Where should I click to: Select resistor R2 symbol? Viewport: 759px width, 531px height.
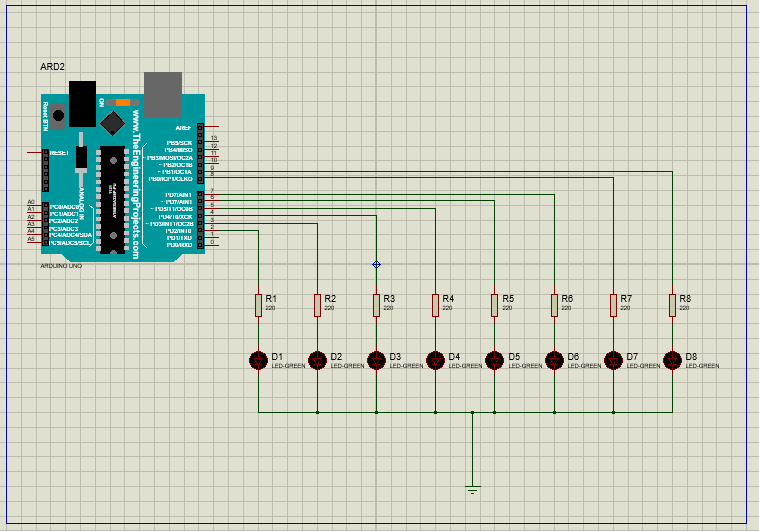pos(317,305)
